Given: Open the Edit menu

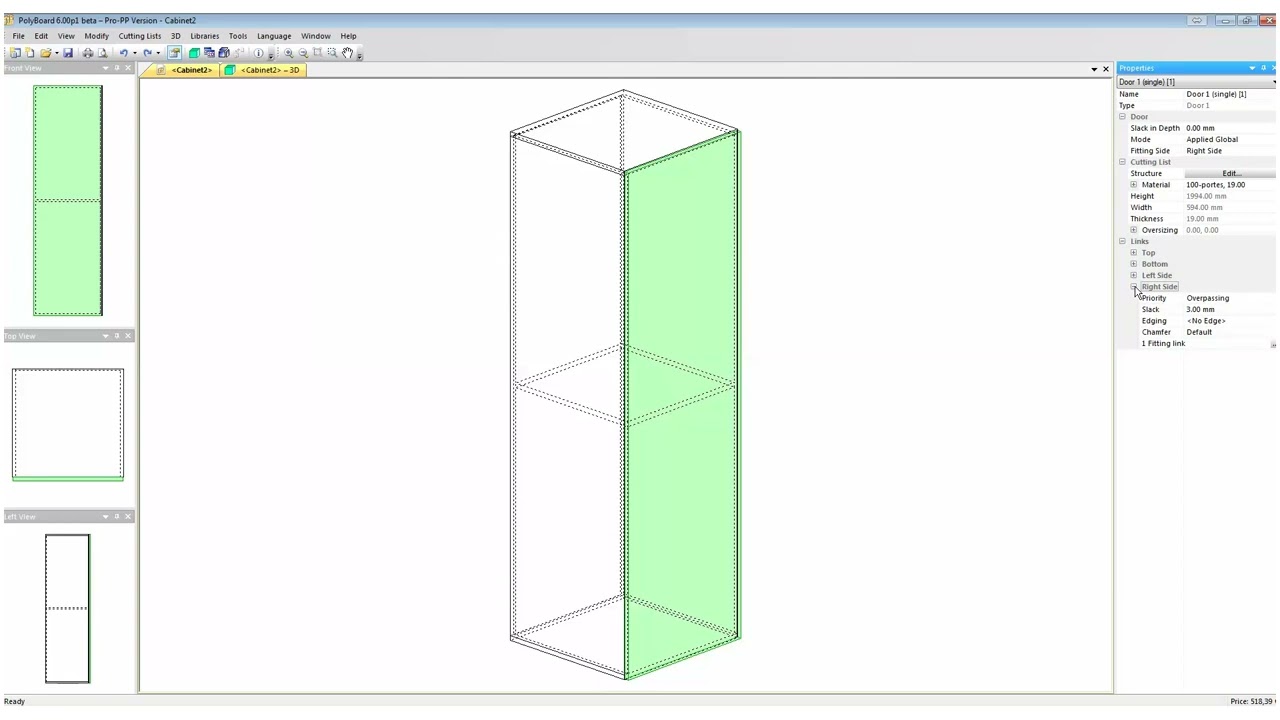Looking at the screenshot, I should 41,36.
